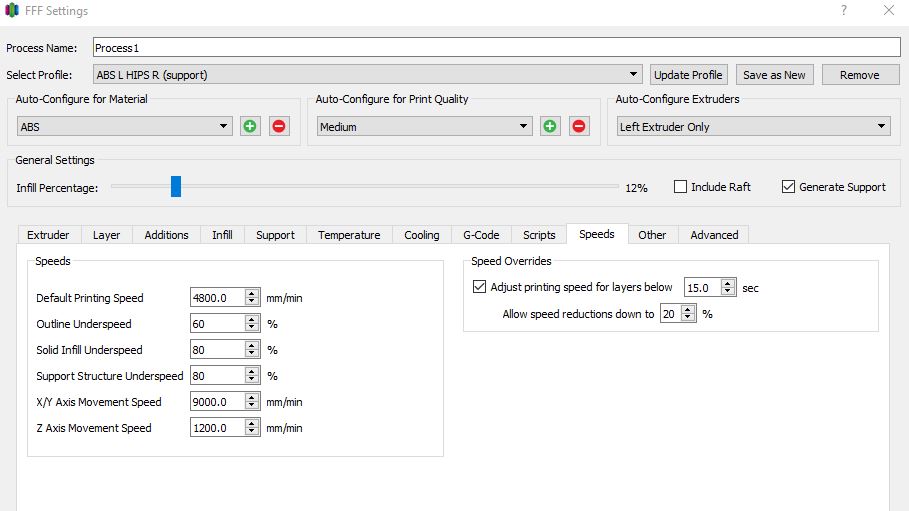This screenshot has height=511, width=909.
Task: Uncheck the Generate Support checkbox
Action: 789,187
